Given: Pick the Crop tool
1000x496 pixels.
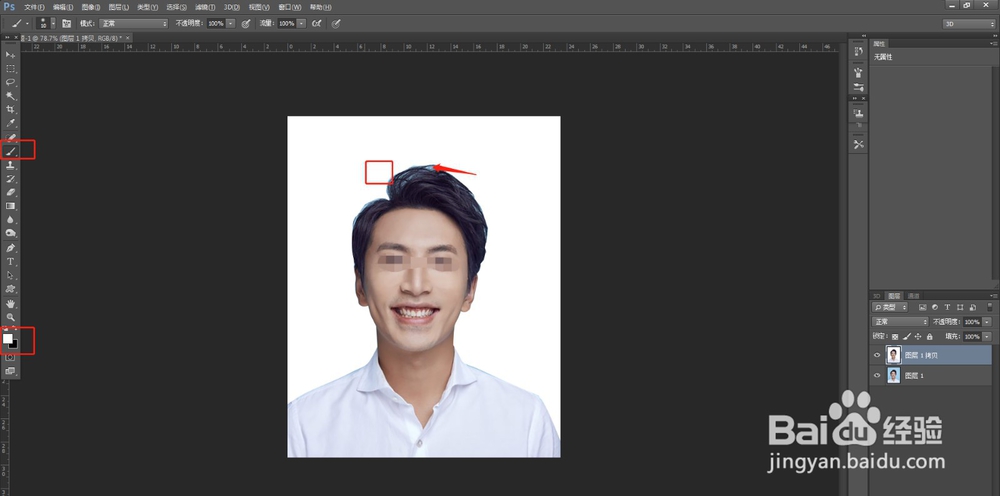Looking at the screenshot, I should pyautogui.click(x=11, y=109).
